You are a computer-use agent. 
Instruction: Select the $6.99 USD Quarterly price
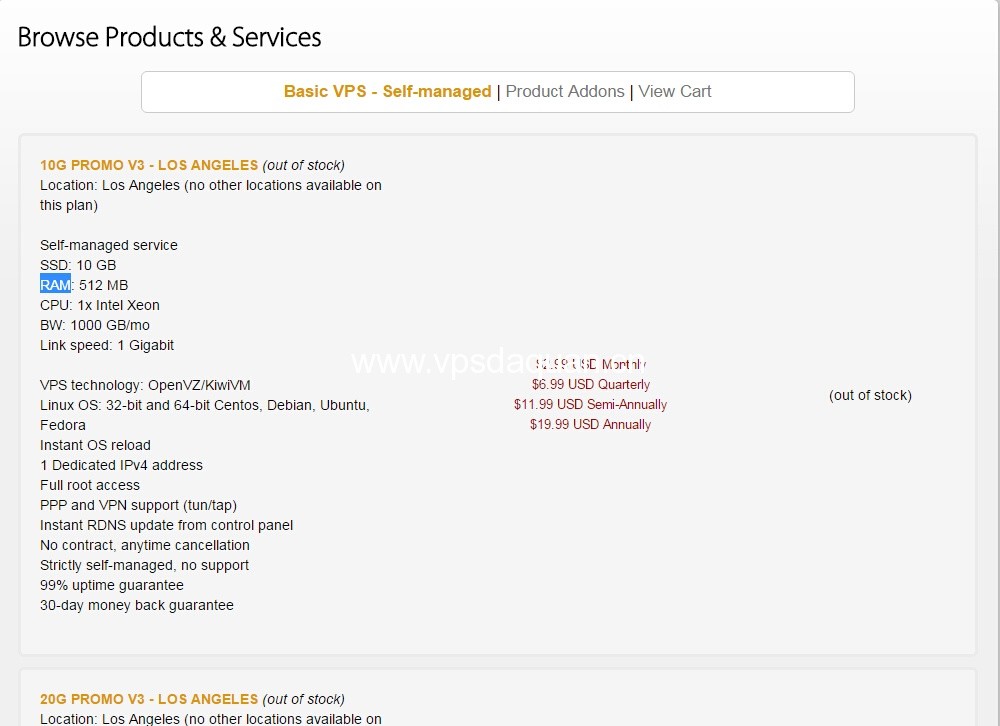click(x=591, y=384)
